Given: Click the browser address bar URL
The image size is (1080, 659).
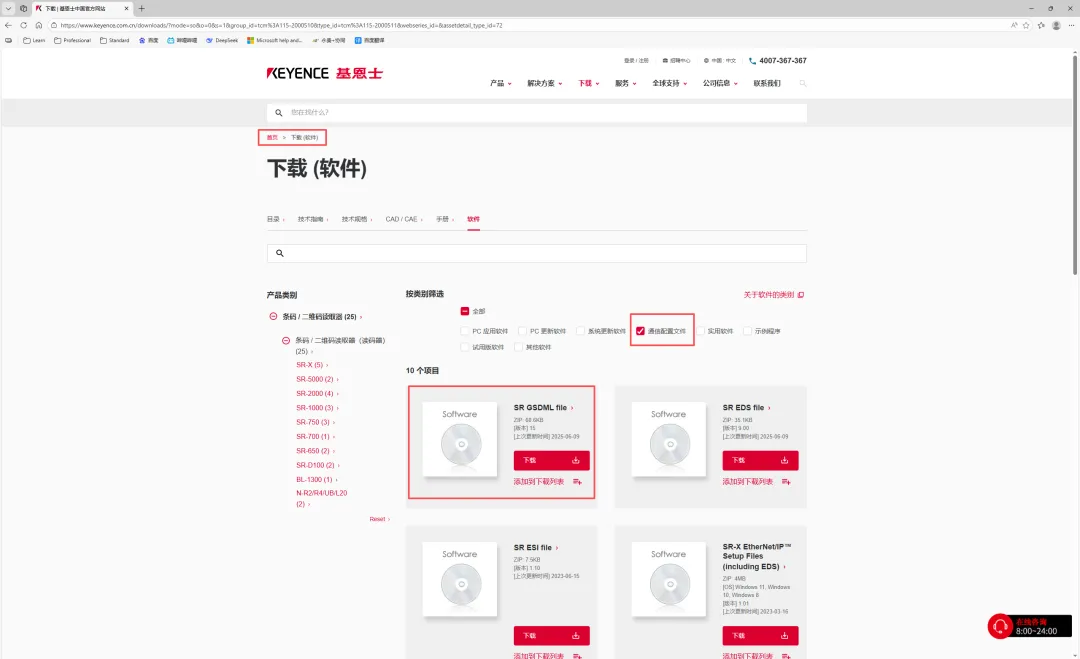Looking at the screenshot, I should click(281, 25).
